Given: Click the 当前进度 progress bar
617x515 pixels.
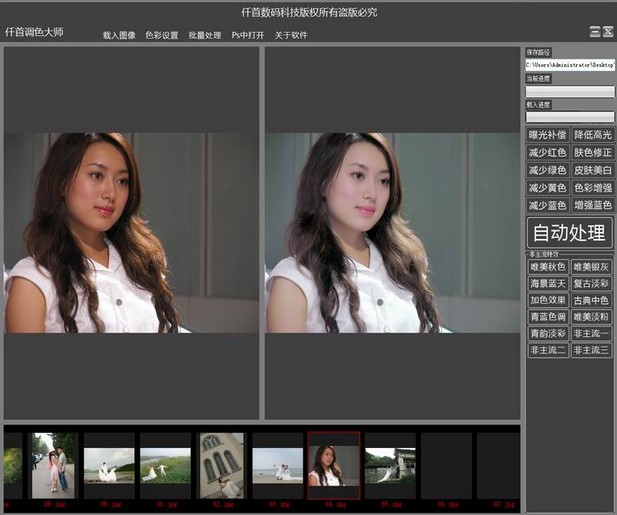Looking at the screenshot, I should (570, 91).
